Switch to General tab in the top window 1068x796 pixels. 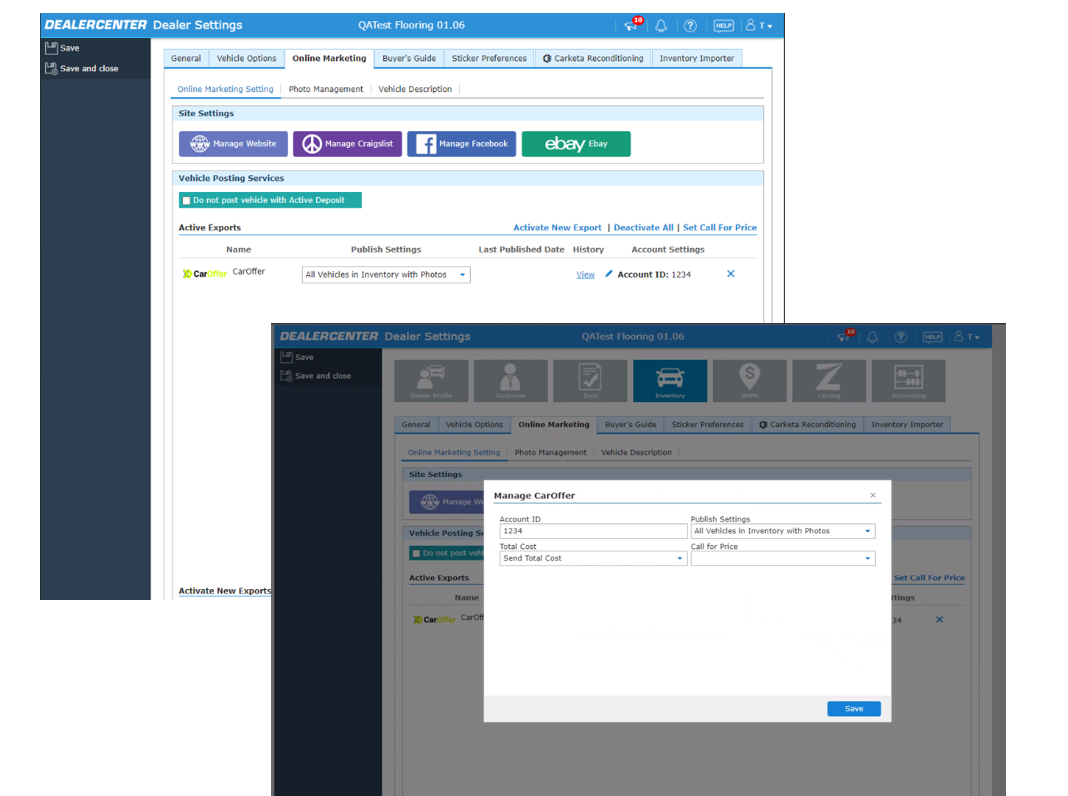(186, 59)
